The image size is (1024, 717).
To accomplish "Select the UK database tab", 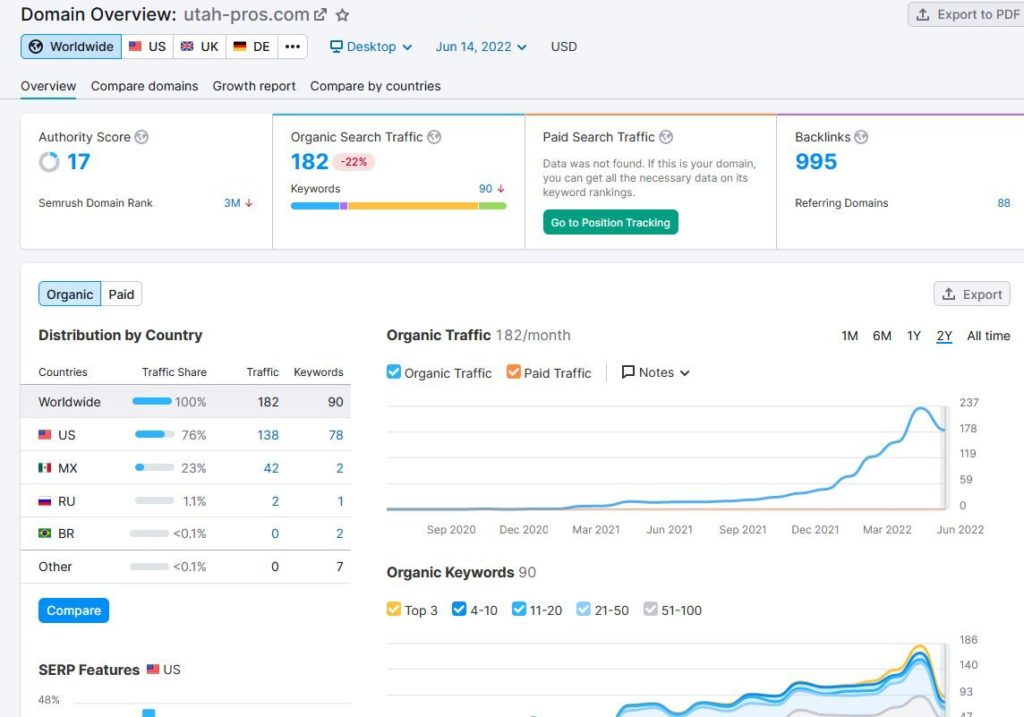I will click(x=200, y=46).
